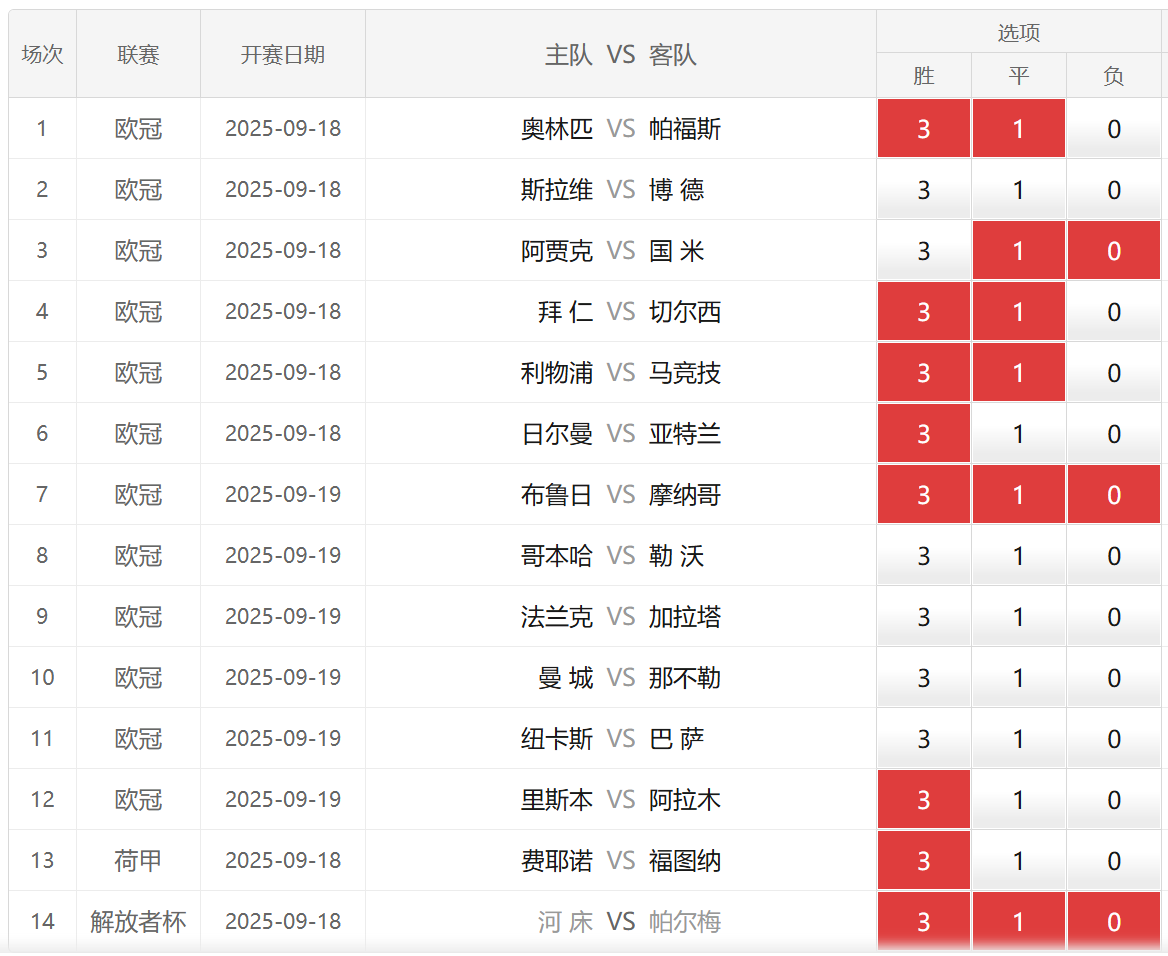Select 胜 (3) for 哥本哈 VS 勒沃

point(924,557)
